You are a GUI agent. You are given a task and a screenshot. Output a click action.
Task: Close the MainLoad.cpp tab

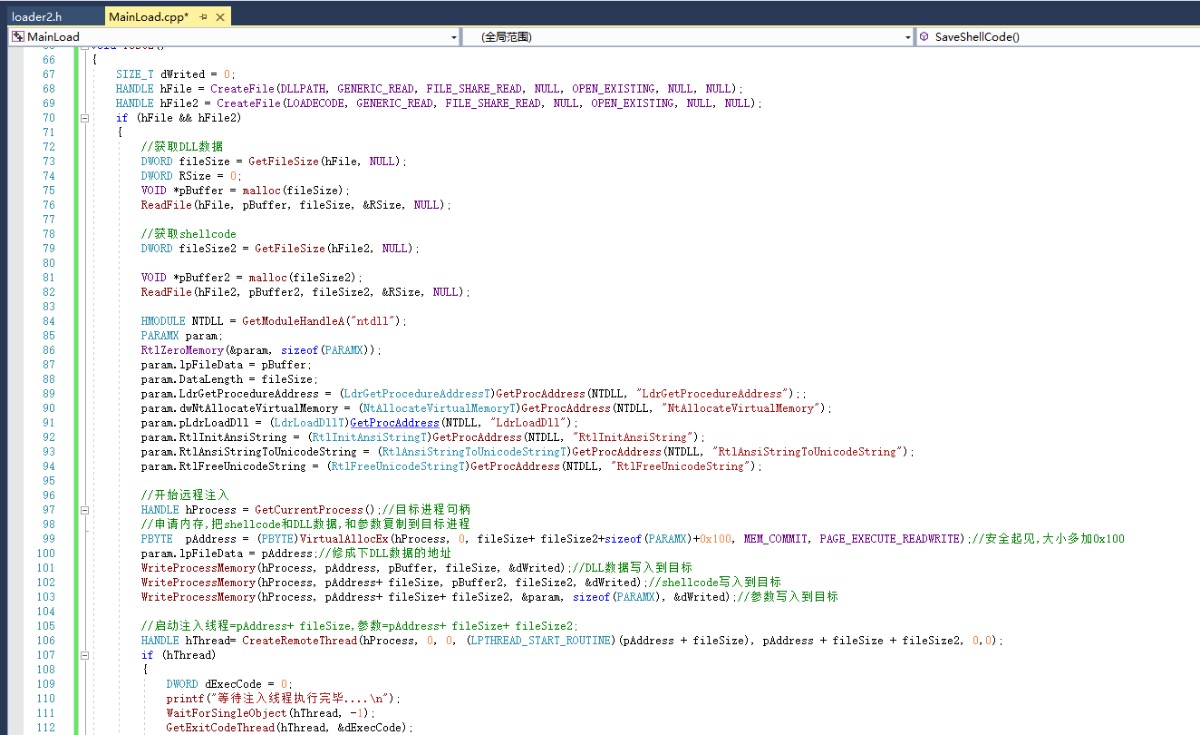[220, 17]
